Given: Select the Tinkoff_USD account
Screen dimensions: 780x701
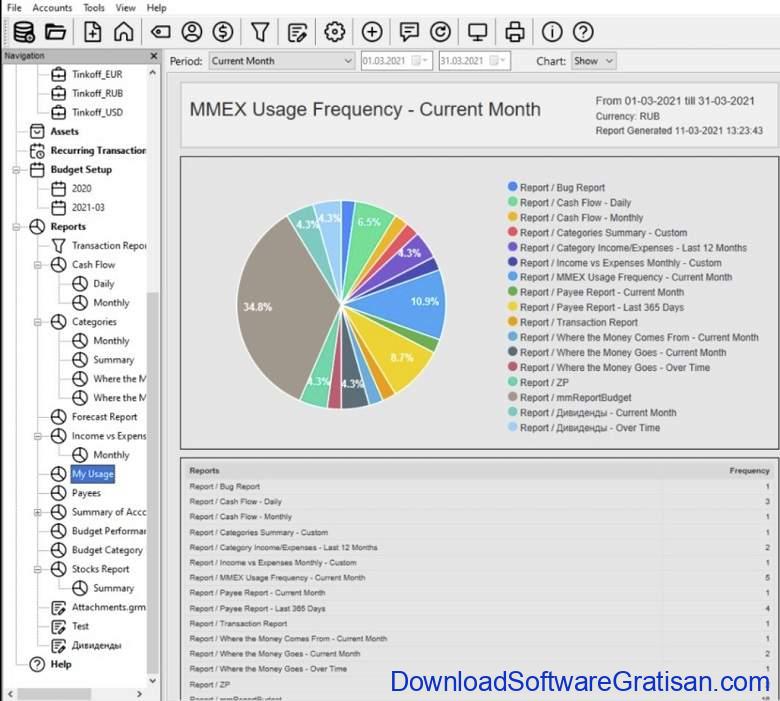Looking at the screenshot, I should pyautogui.click(x=98, y=112).
